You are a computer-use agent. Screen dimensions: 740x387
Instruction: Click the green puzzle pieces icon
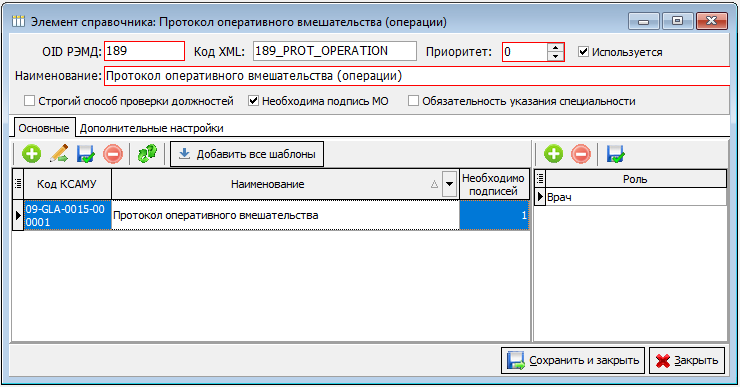click(x=147, y=154)
